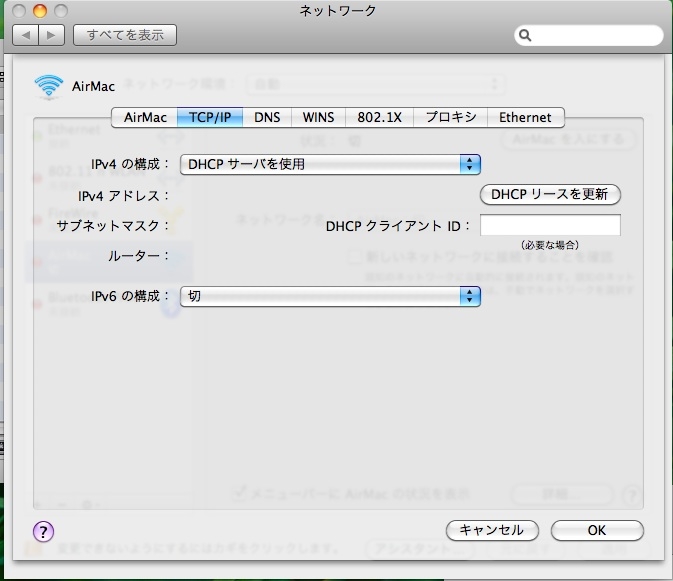Click the forward arrow in the toolbar

pyautogui.click(x=52, y=35)
